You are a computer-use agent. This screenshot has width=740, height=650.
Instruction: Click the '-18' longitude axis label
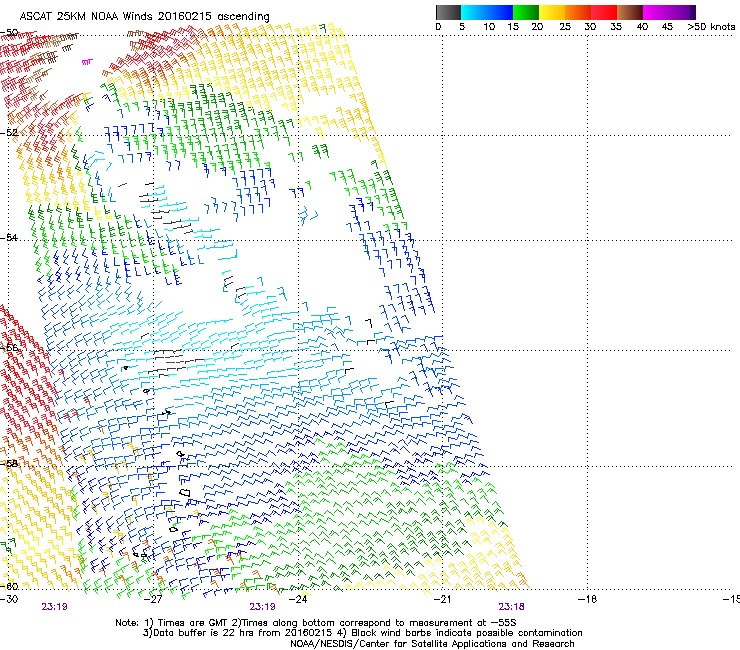click(x=588, y=599)
